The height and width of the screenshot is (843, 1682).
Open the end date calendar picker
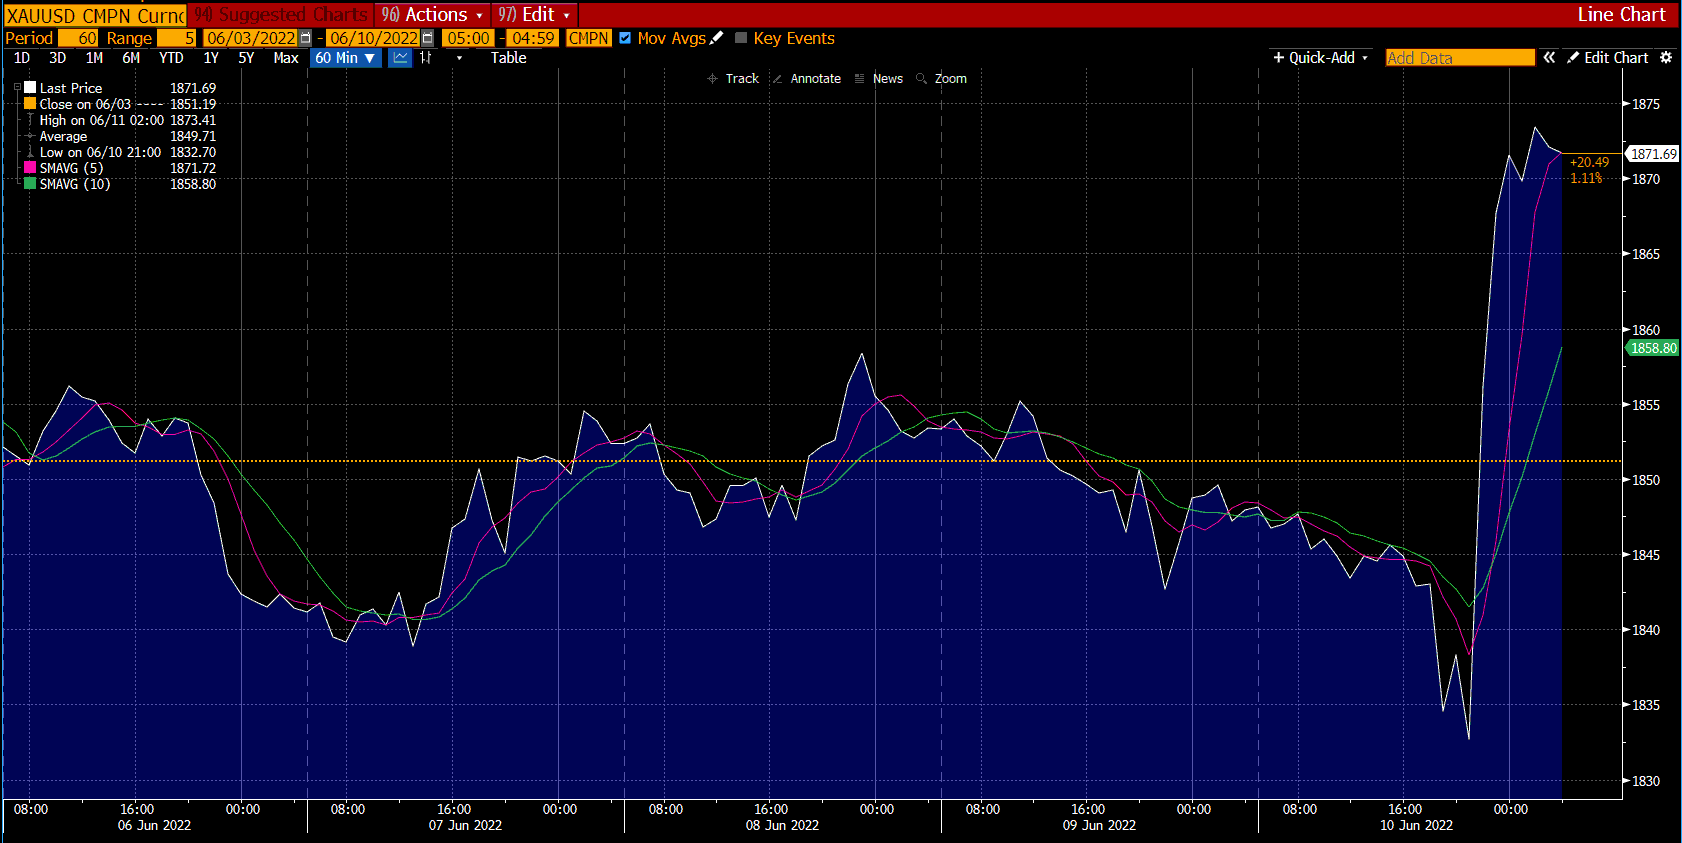428,38
